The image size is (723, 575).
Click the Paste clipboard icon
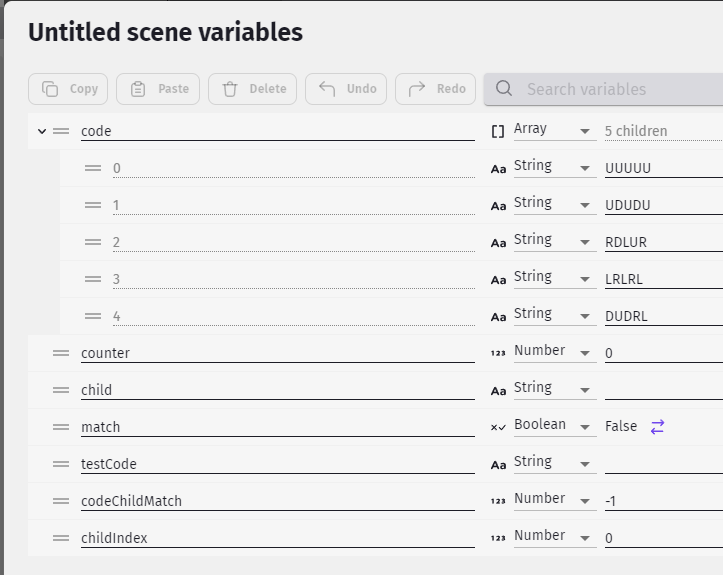tap(138, 89)
